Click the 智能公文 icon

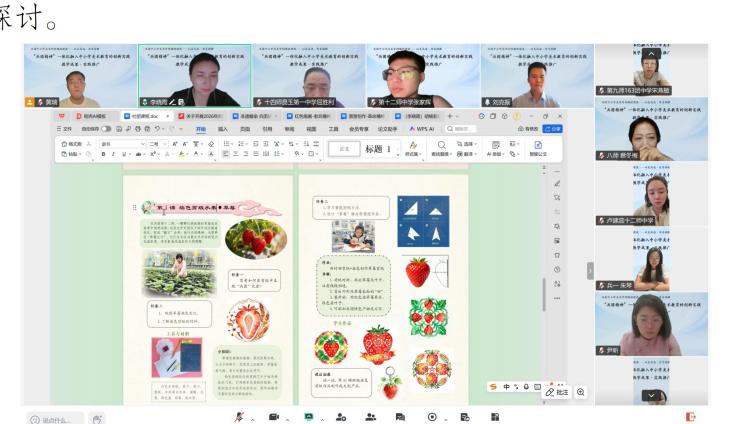click(538, 148)
